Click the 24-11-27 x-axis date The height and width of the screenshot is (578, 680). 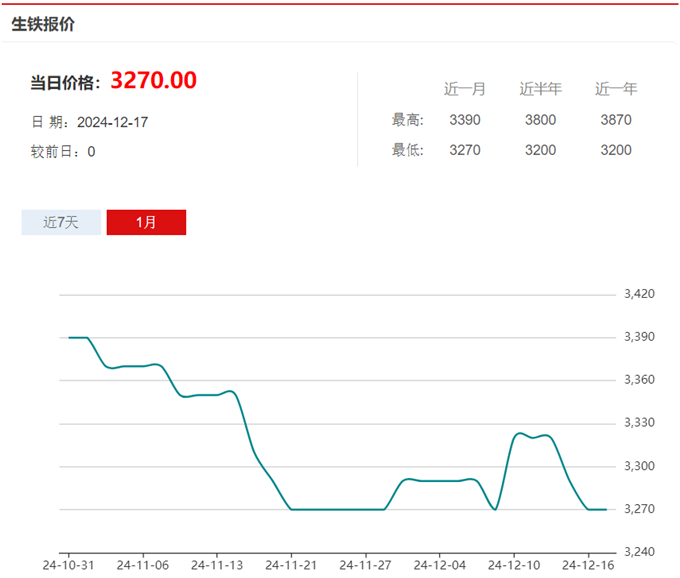pyautogui.click(x=365, y=565)
